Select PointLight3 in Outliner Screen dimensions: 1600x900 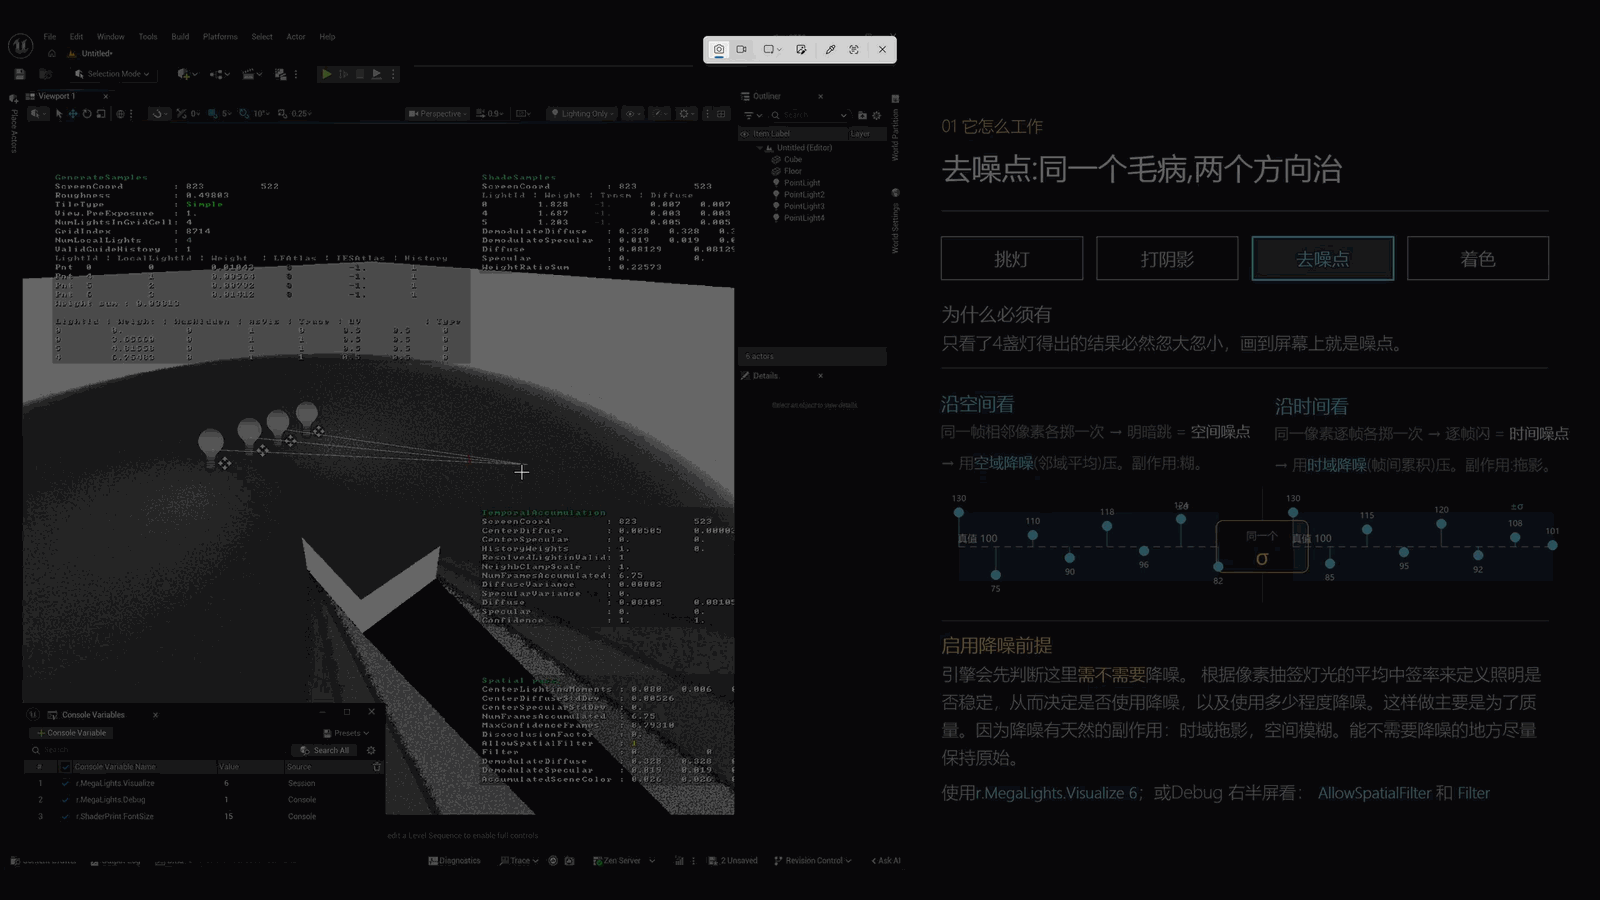click(x=804, y=206)
